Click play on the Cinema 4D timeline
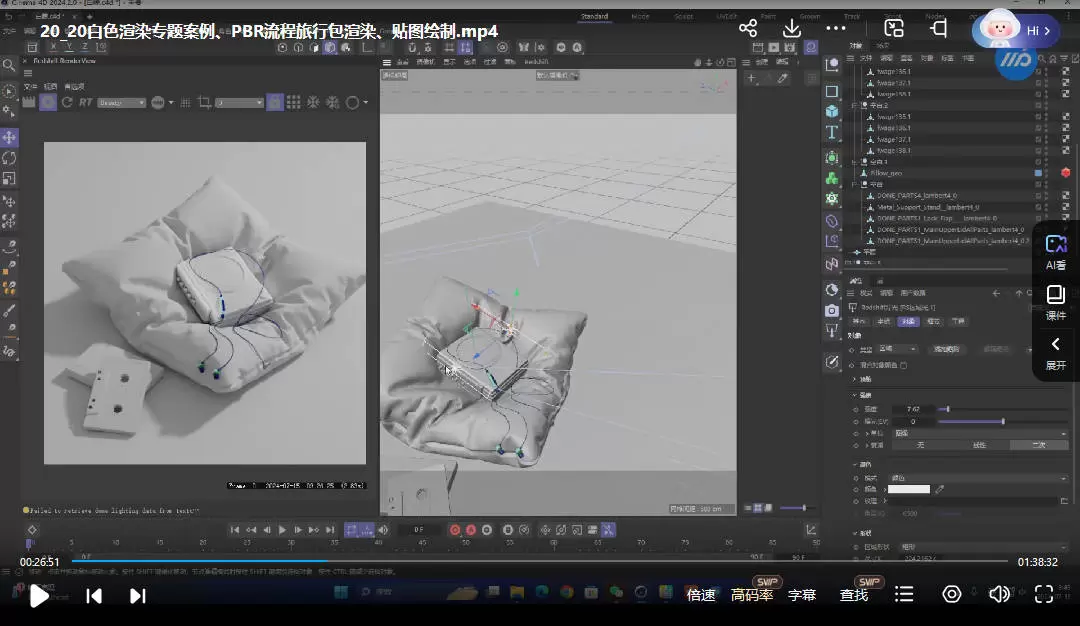 [282, 530]
